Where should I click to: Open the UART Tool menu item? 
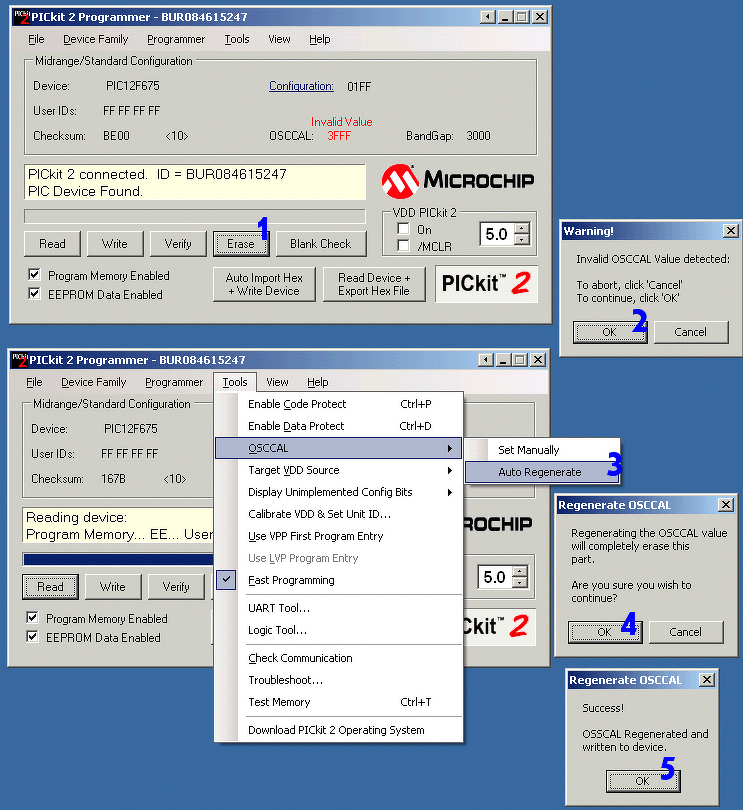(x=339, y=608)
